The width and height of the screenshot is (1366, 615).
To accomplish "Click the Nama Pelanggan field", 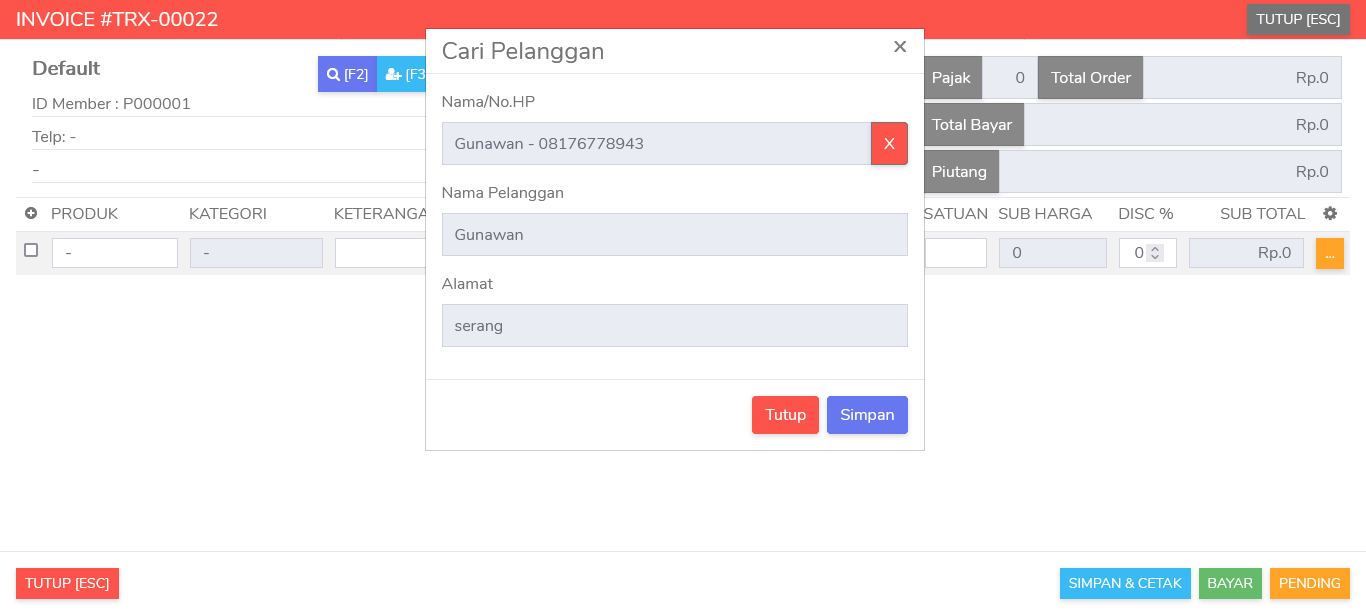I will 675,235.
